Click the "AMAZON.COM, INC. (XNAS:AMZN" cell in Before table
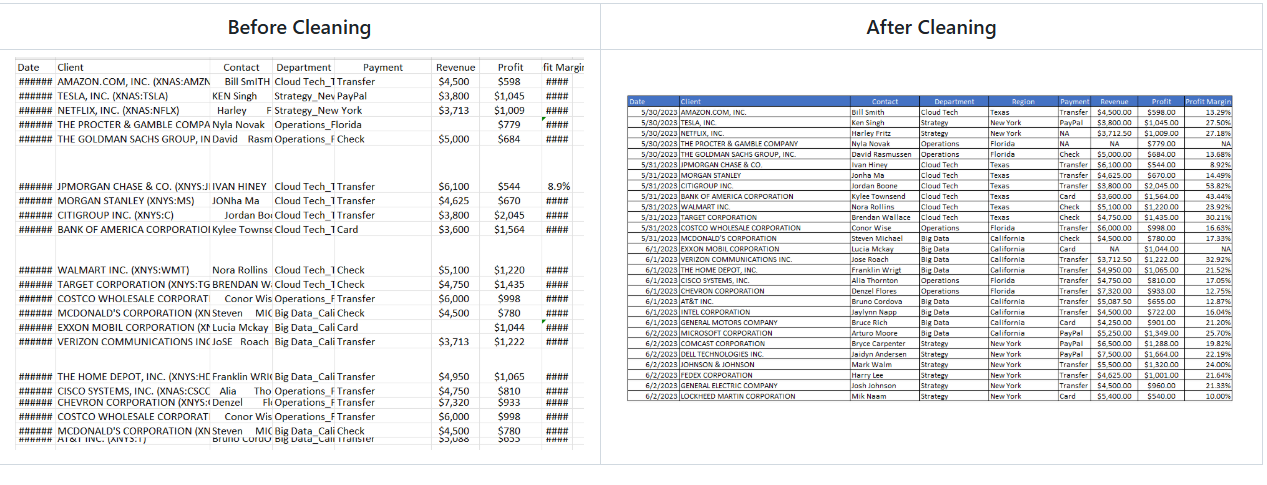 (133, 82)
